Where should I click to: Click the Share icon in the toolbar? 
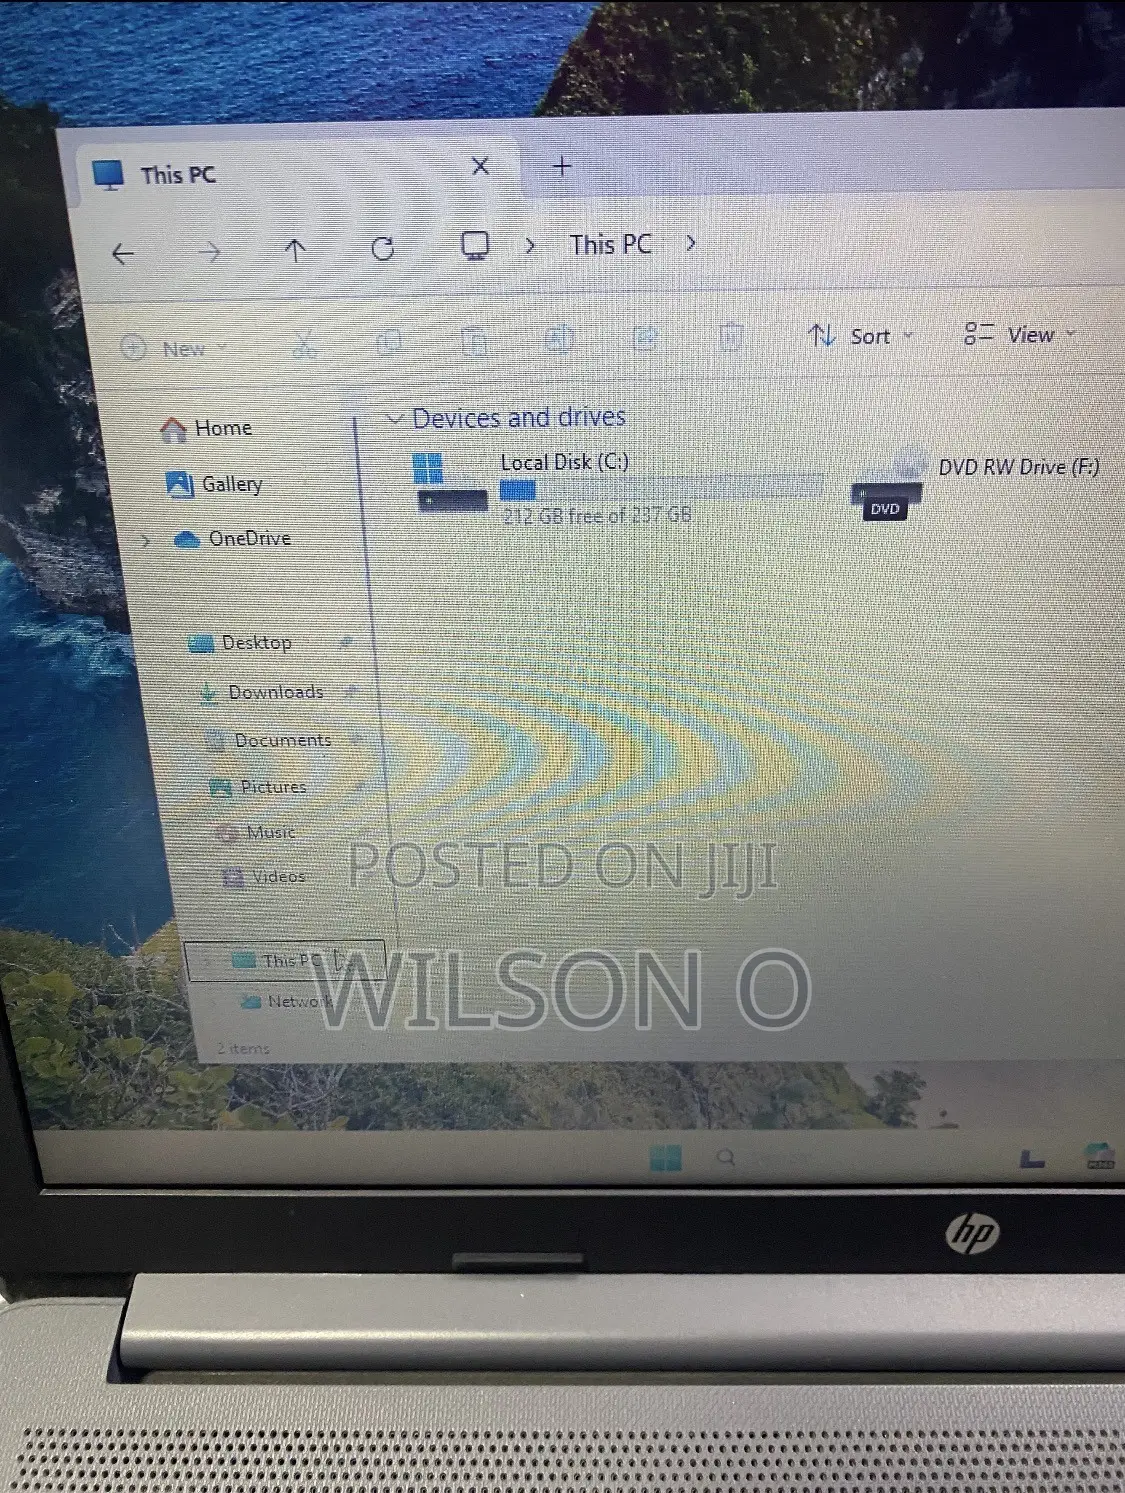(x=646, y=338)
